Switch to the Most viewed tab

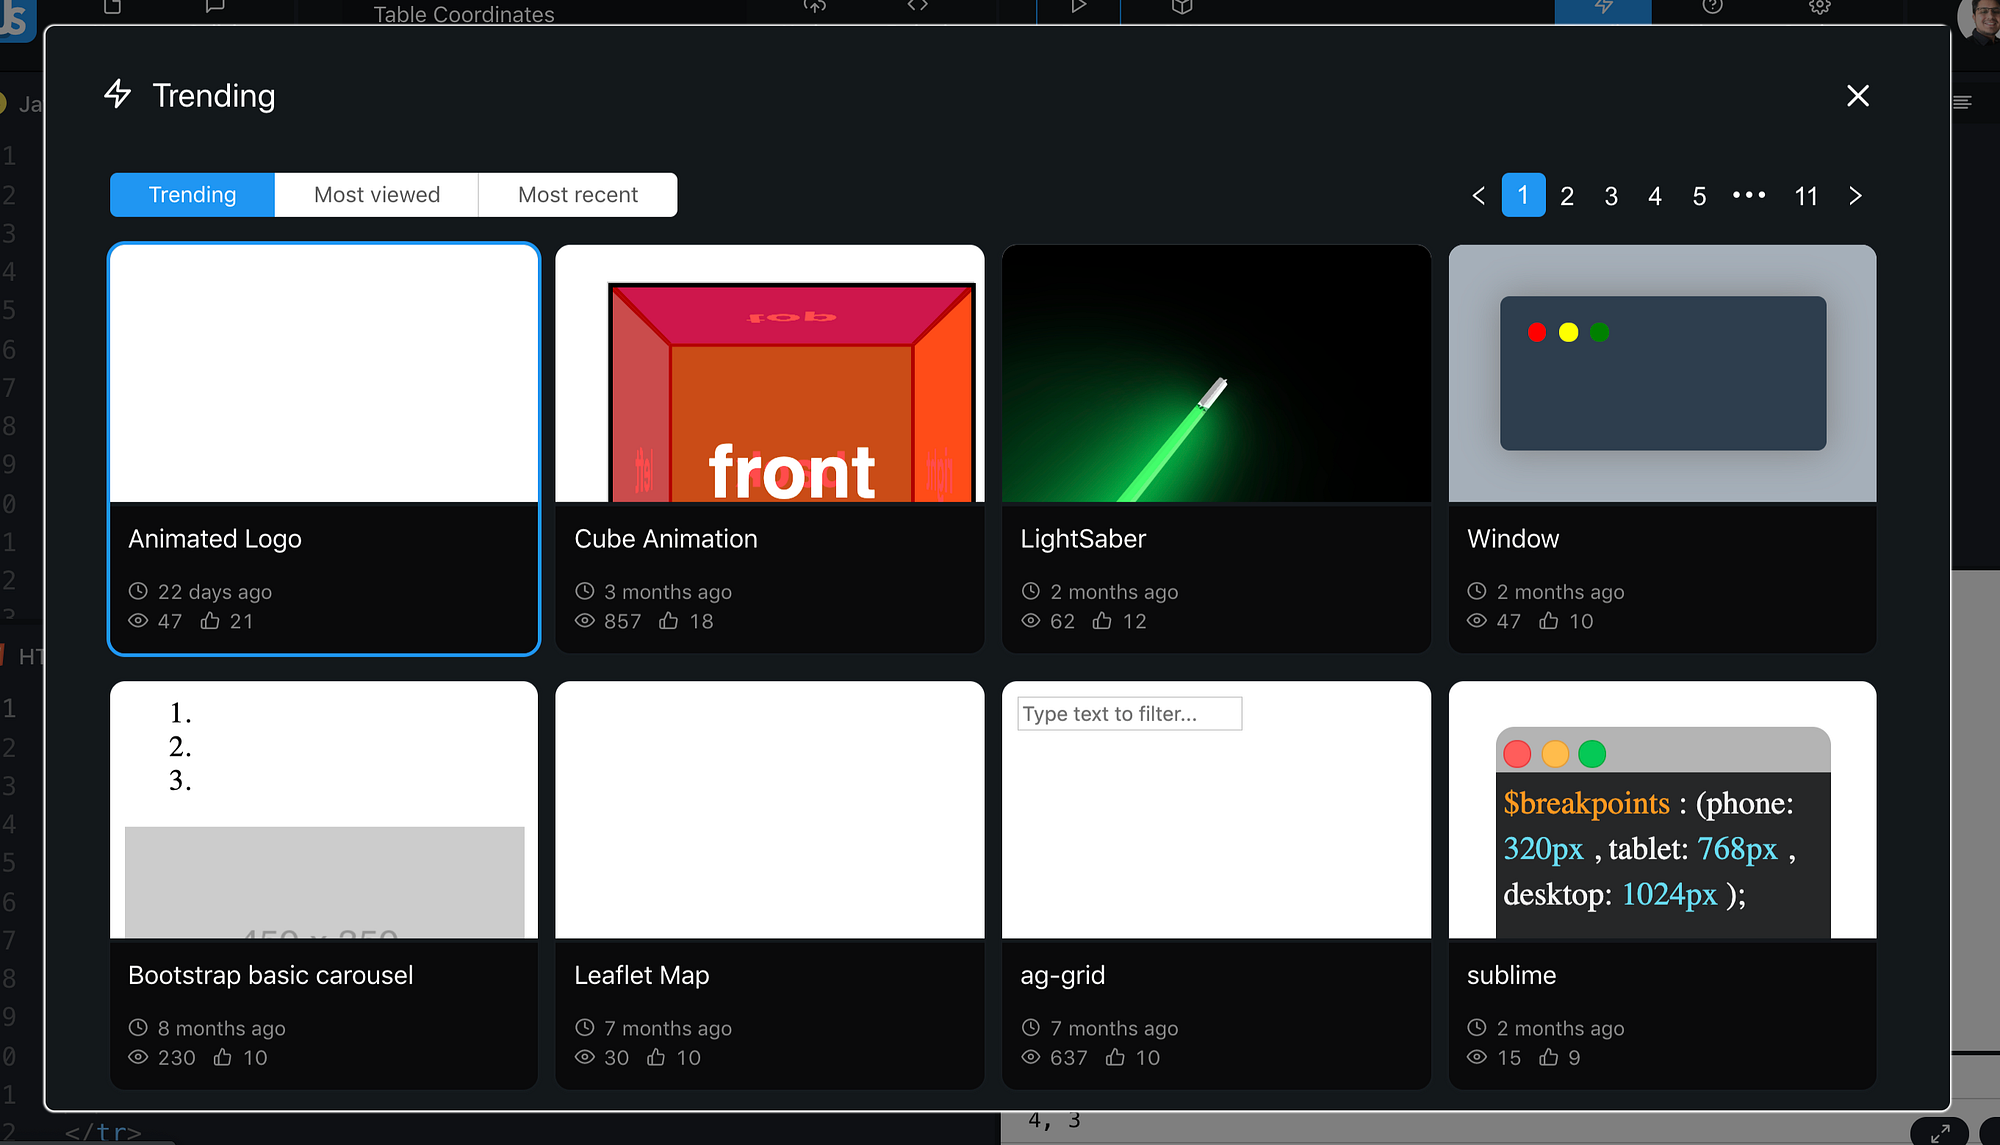tap(376, 195)
